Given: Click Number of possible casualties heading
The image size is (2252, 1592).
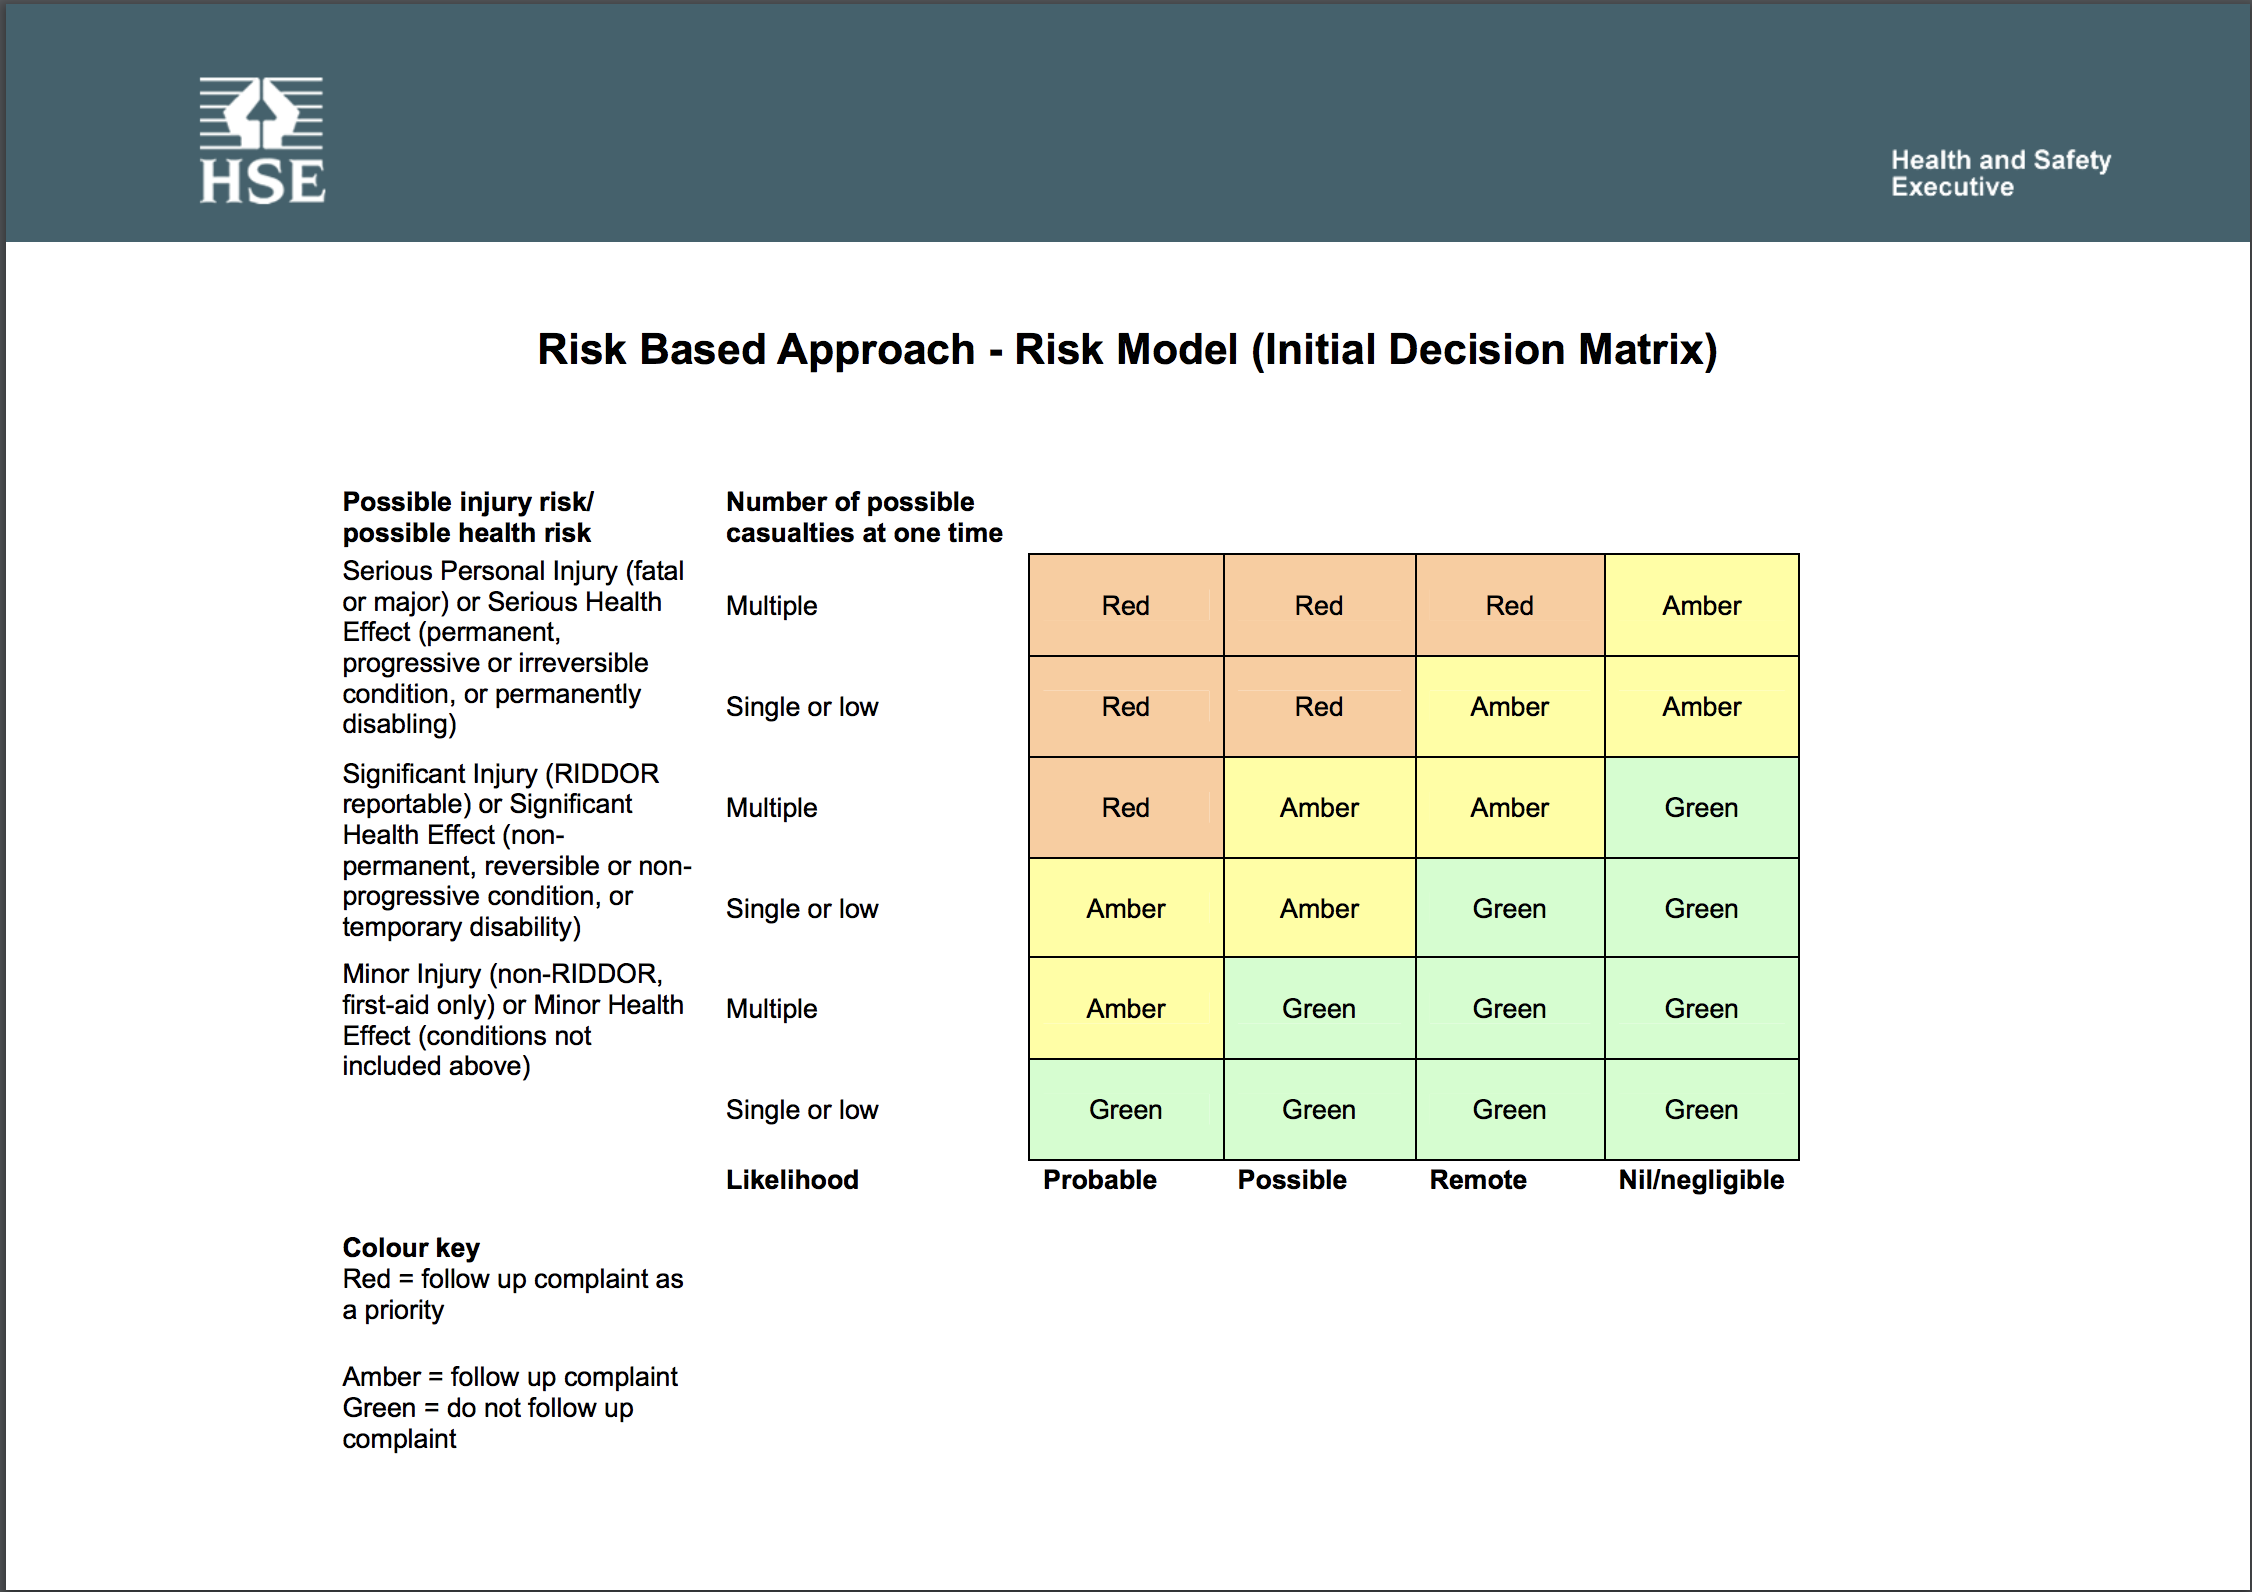Looking at the screenshot, I should [863, 517].
